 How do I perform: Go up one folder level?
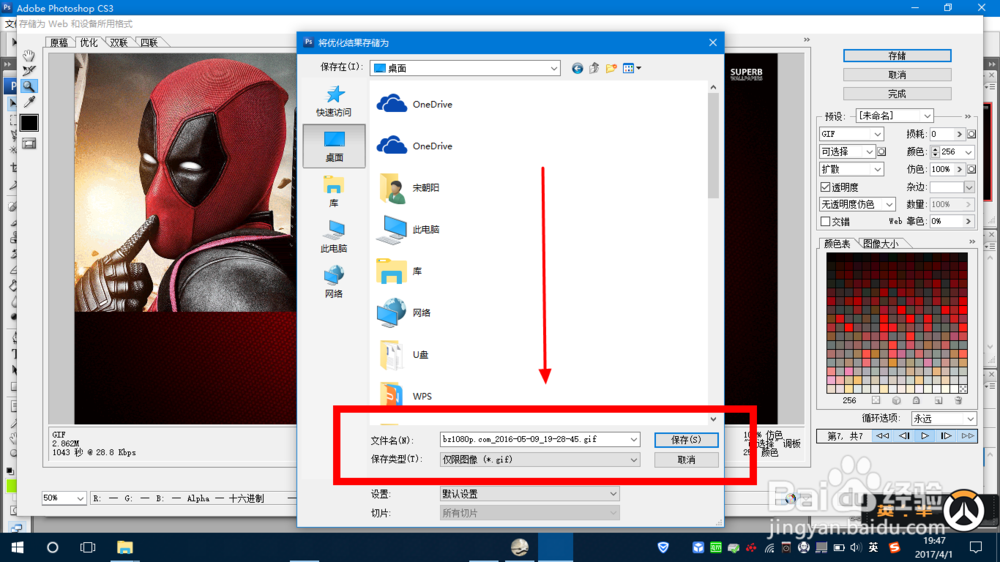point(594,68)
